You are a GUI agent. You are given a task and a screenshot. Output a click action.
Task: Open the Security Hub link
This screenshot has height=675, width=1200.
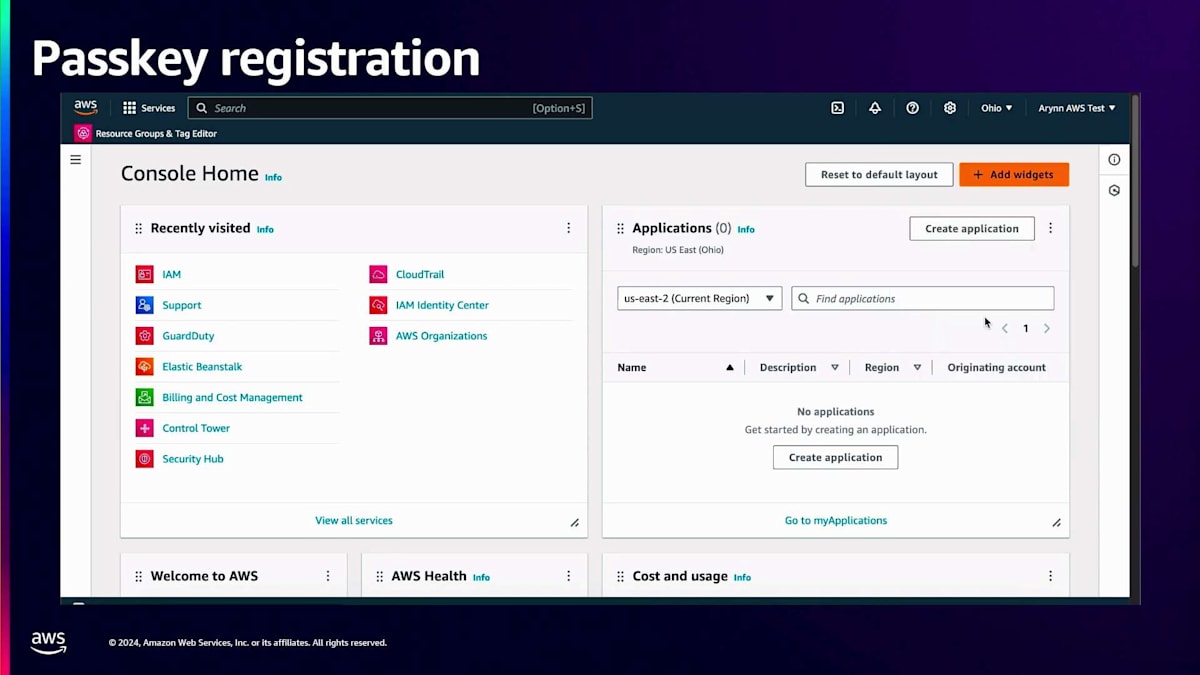coord(193,459)
